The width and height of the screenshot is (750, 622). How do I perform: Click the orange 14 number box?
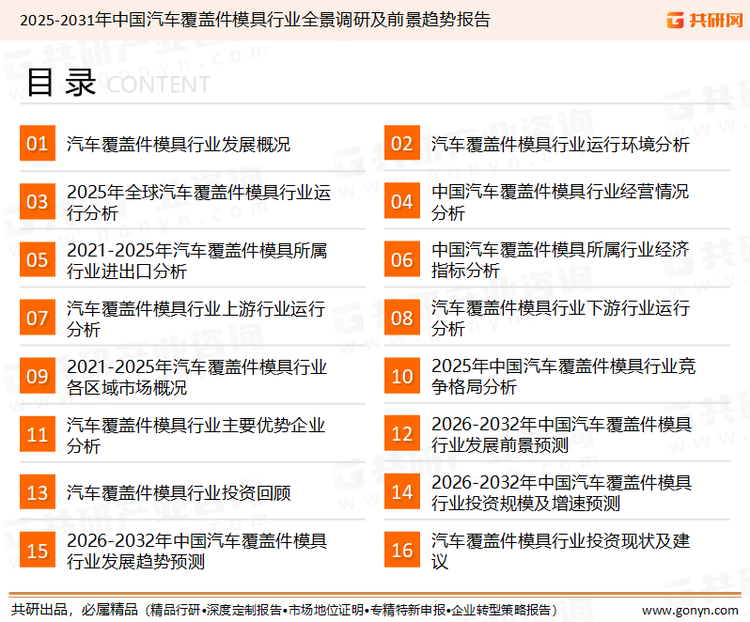point(402,492)
